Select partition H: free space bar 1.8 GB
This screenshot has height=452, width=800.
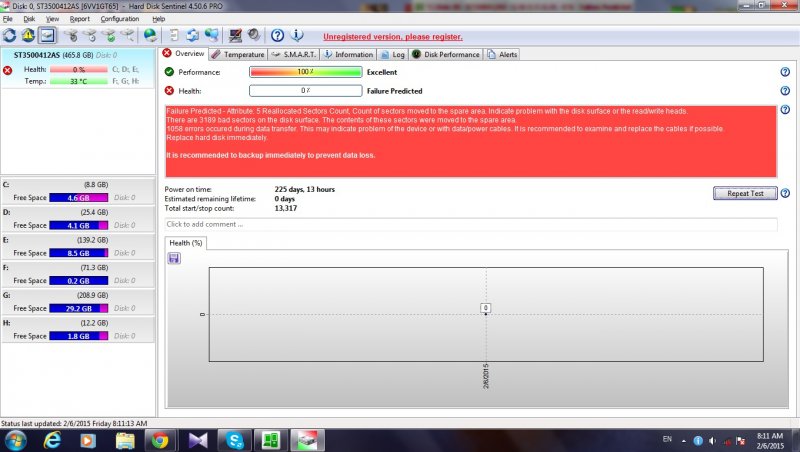pos(79,336)
